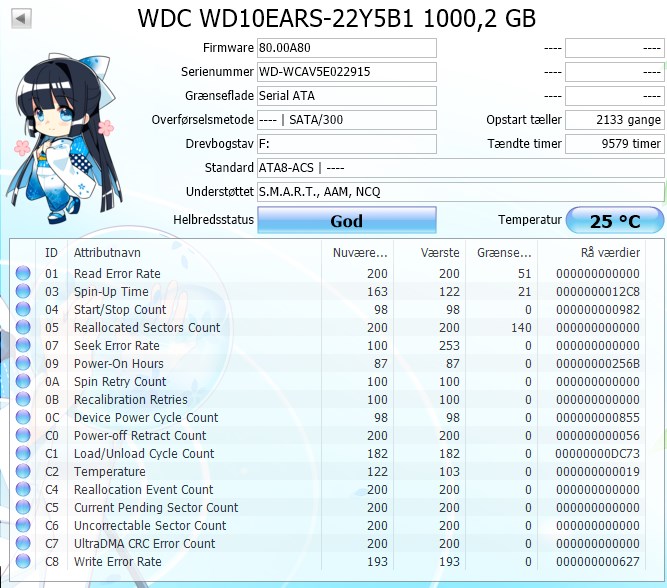Click the Rå værdier column header
667x588 pixels.
pos(591,253)
